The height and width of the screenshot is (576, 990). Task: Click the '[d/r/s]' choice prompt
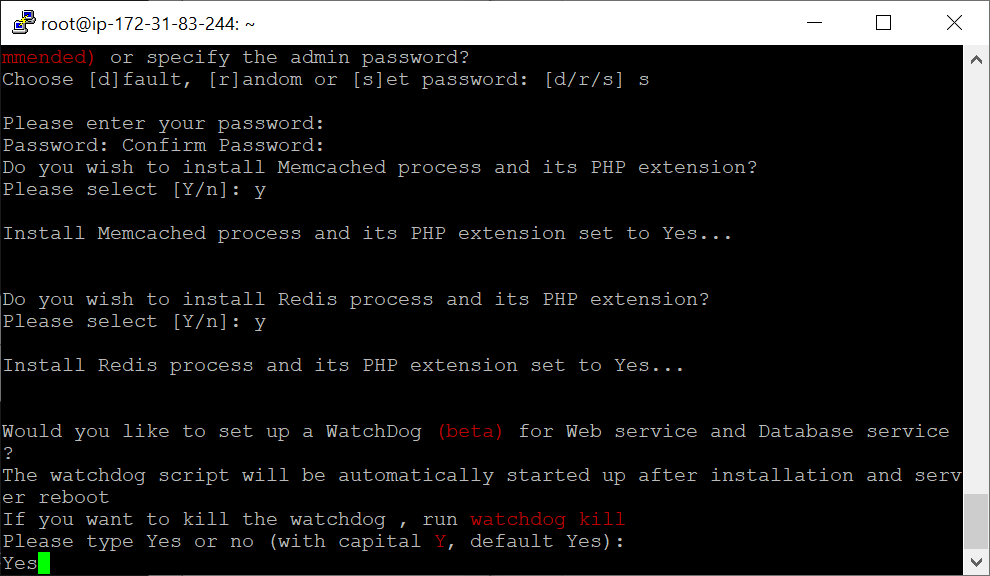pyautogui.click(x=584, y=80)
